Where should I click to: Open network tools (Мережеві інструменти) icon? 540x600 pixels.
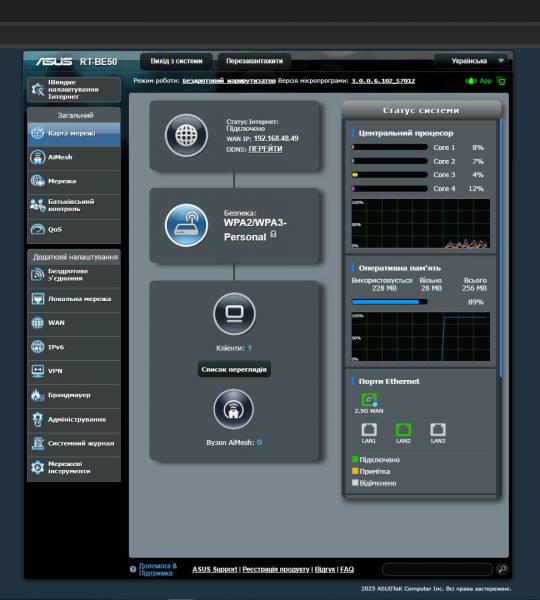pos(38,467)
